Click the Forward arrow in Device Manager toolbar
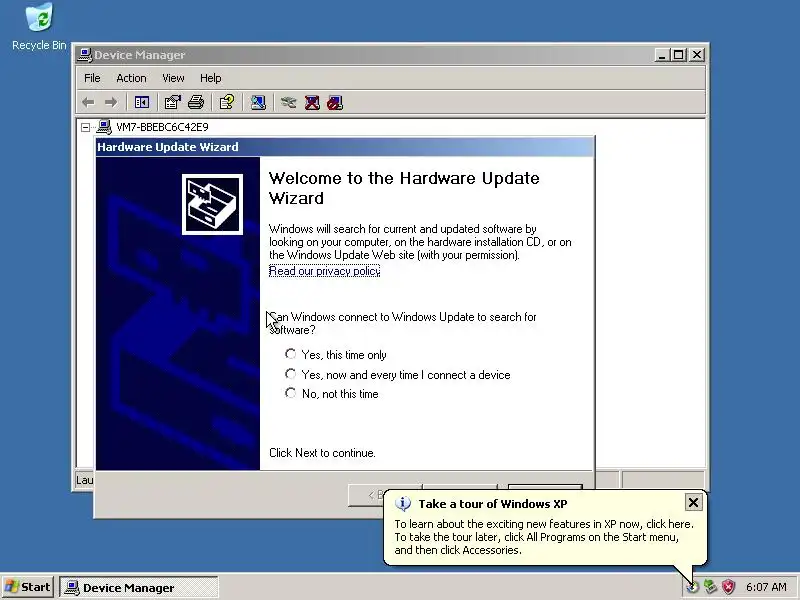 click(111, 103)
